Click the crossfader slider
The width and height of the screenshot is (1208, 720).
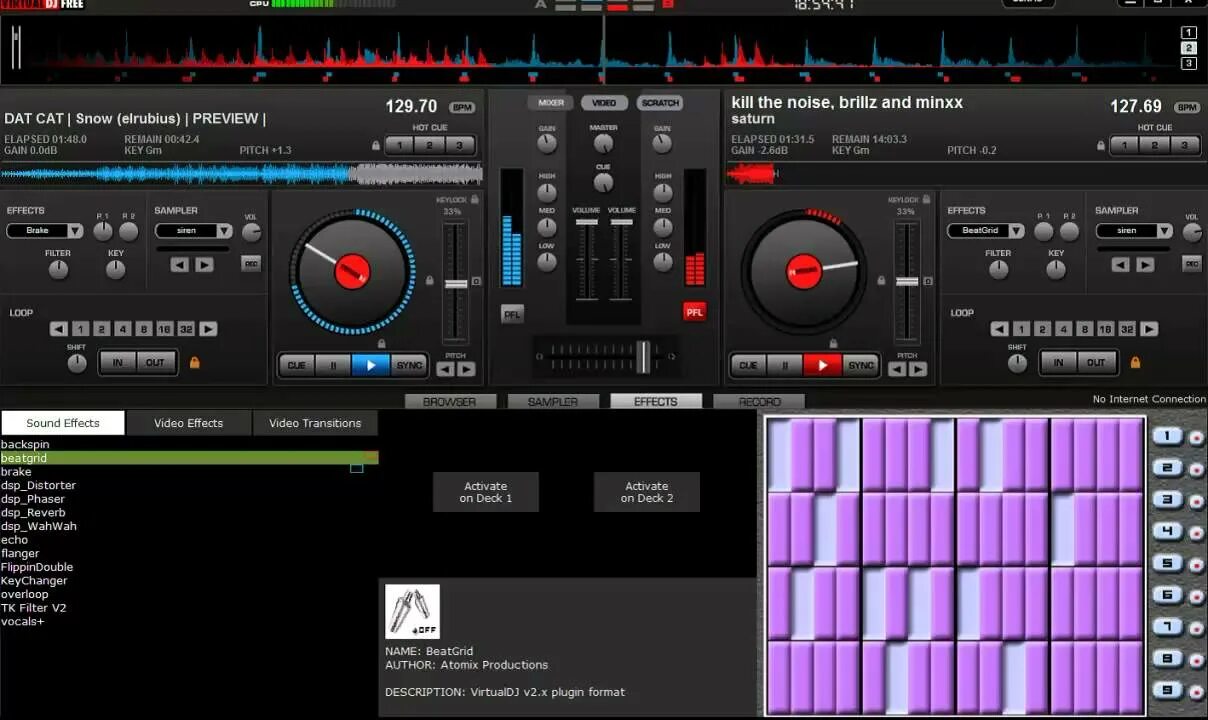pyautogui.click(x=643, y=355)
